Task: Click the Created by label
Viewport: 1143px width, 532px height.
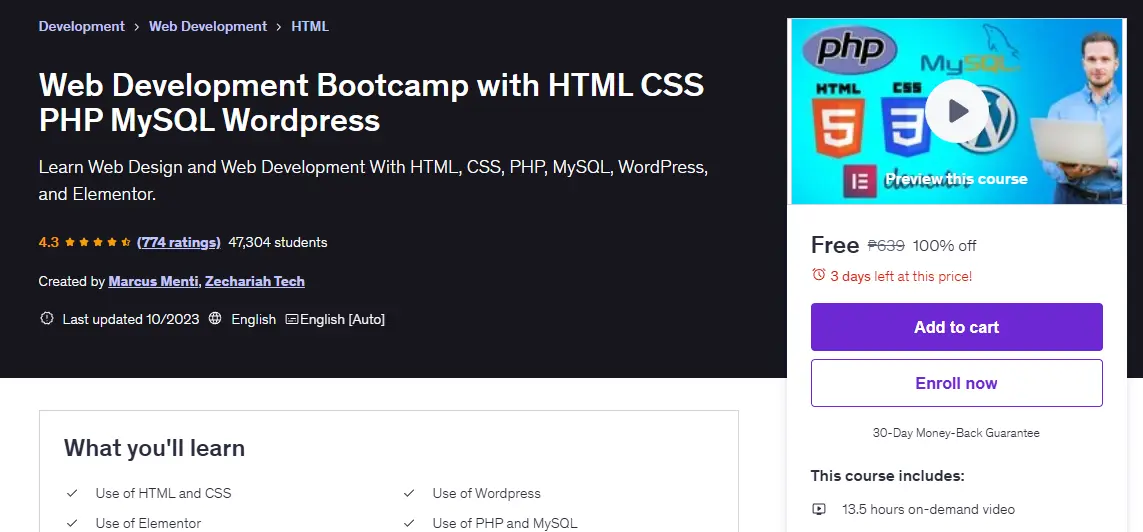Action: [x=71, y=281]
